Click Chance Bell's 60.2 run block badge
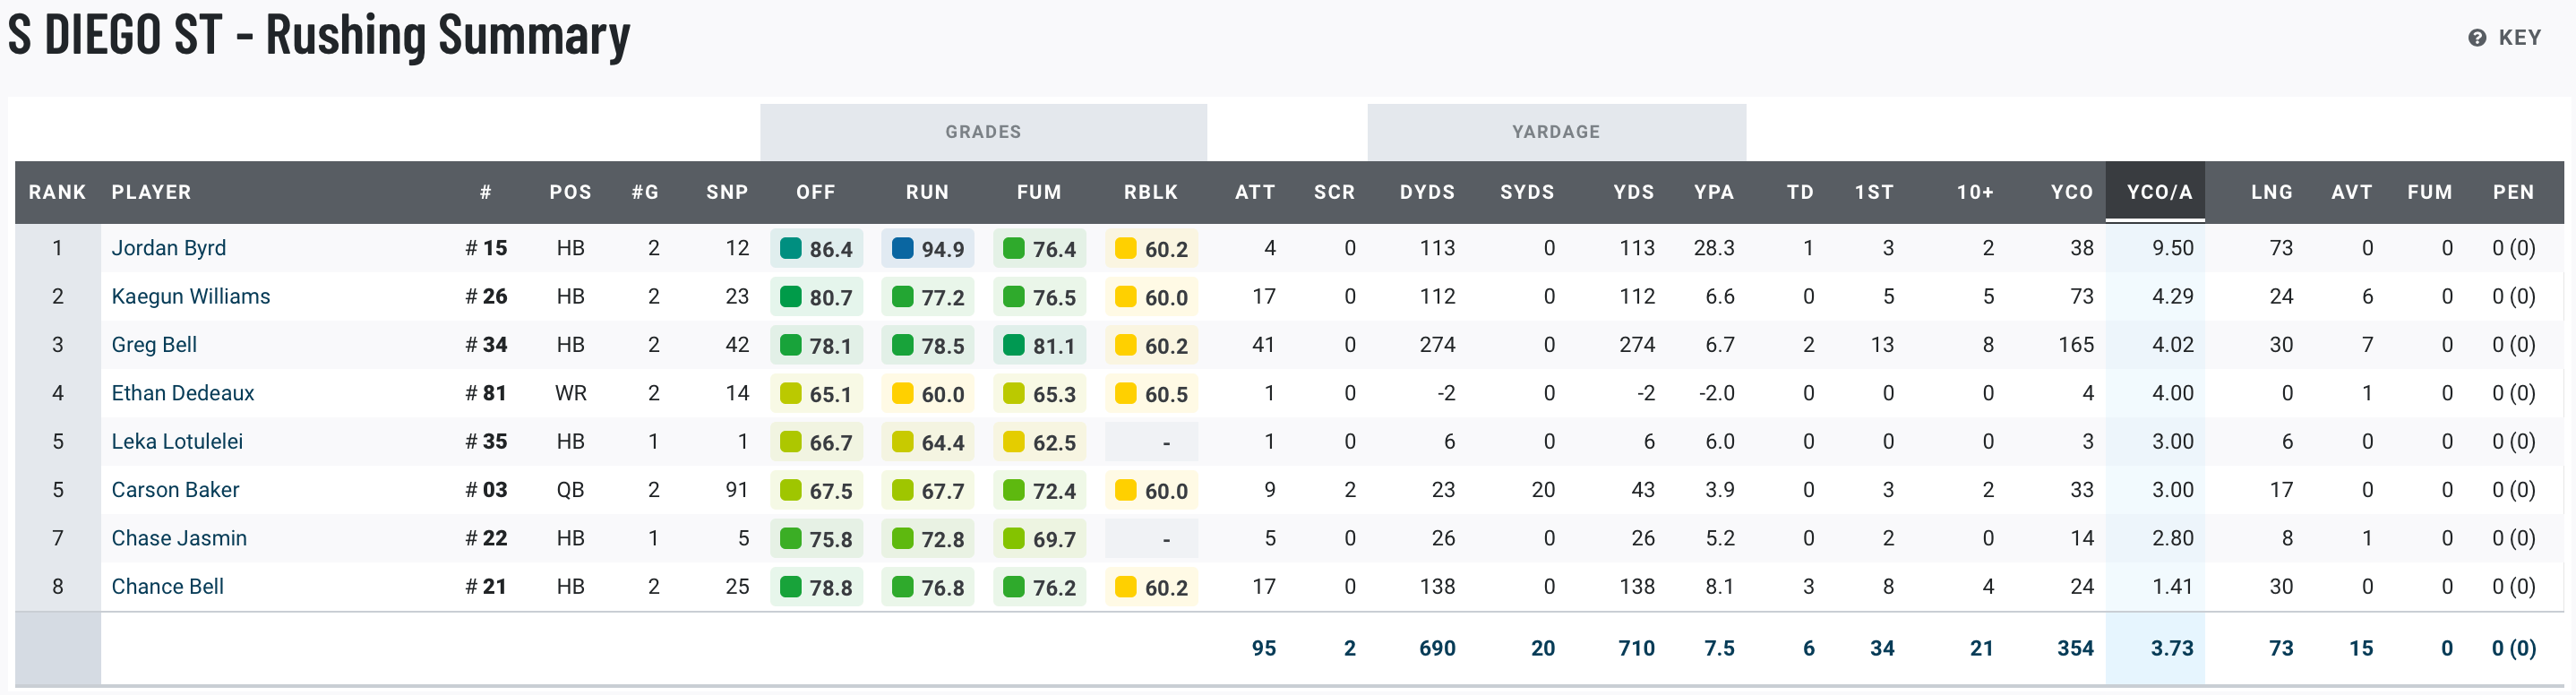Image resolution: width=2576 pixels, height=695 pixels. [1152, 587]
